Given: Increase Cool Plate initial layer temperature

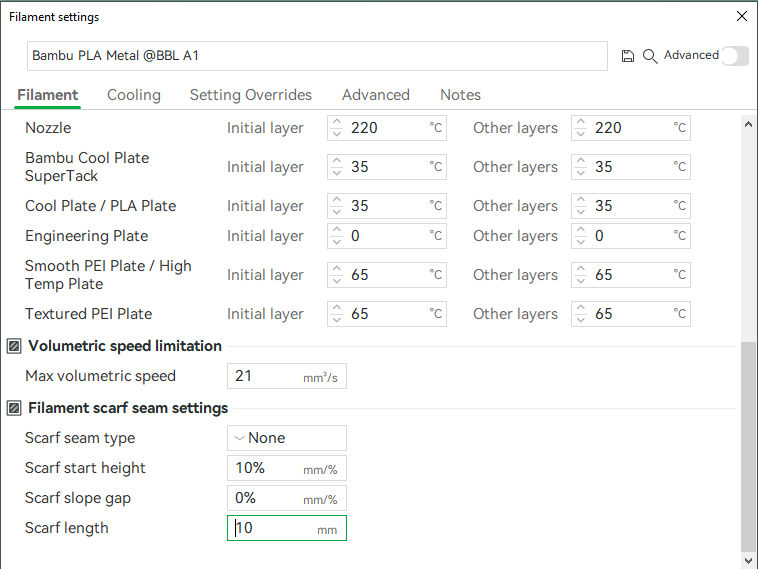Looking at the screenshot, I should tap(337, 201).
